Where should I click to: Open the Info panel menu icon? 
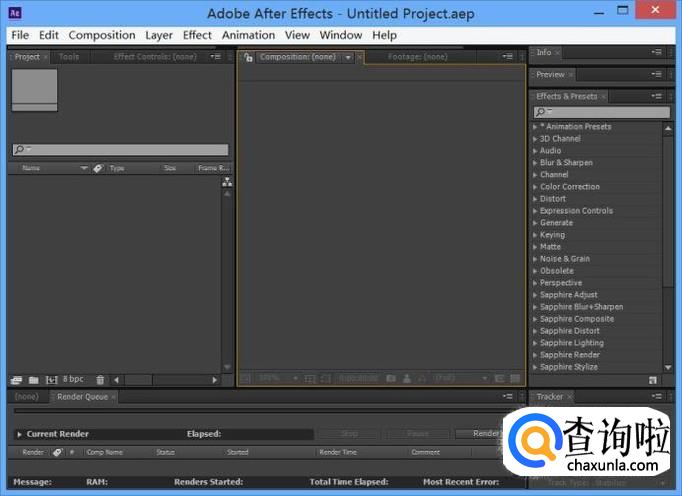coord(656,52)
